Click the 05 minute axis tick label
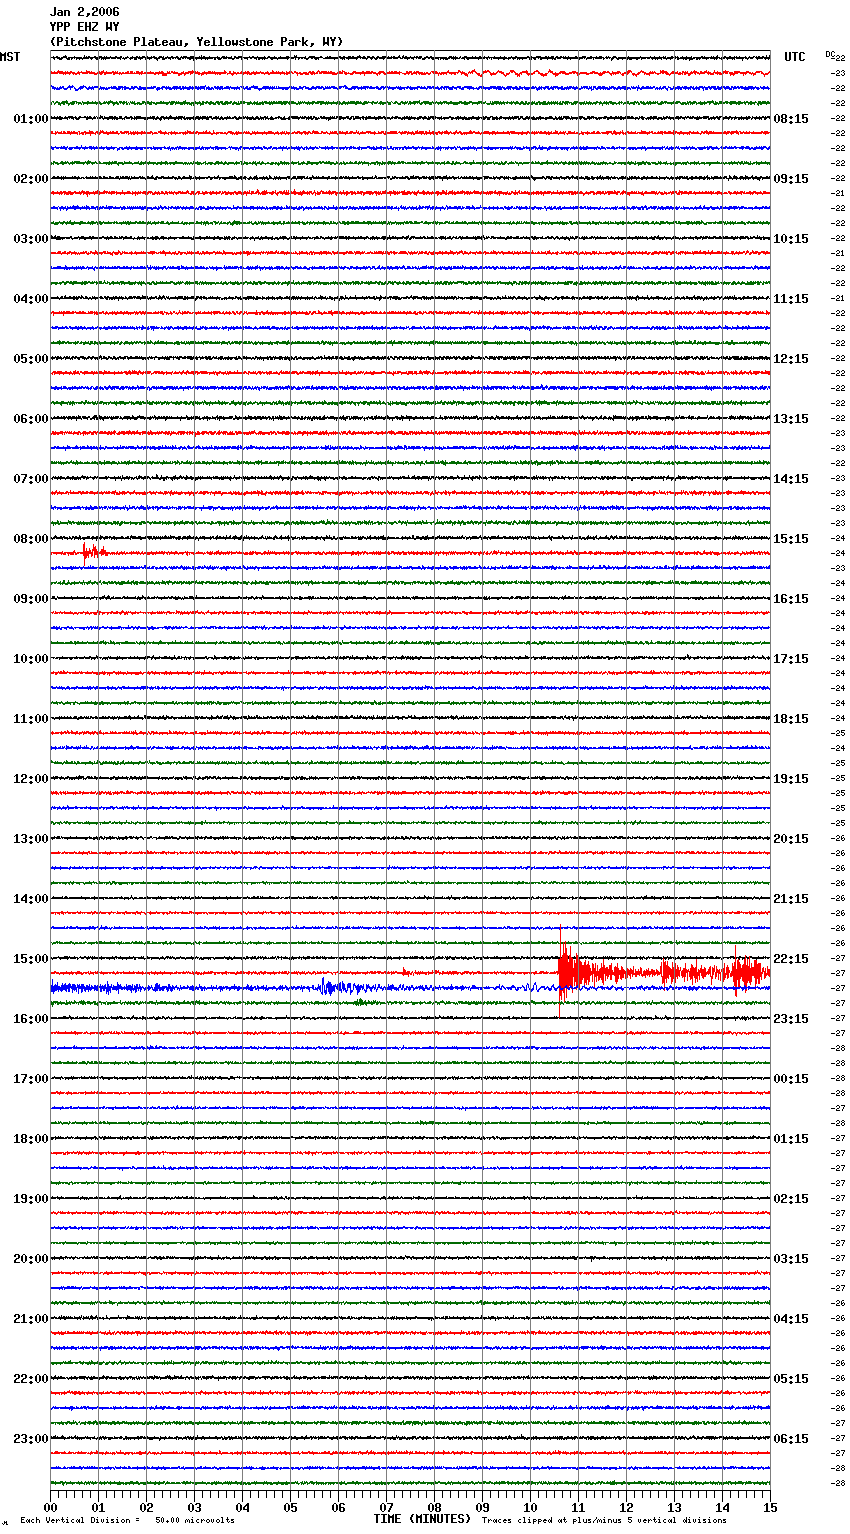The image size is (850, 1534). click(x=290, y=1507)
